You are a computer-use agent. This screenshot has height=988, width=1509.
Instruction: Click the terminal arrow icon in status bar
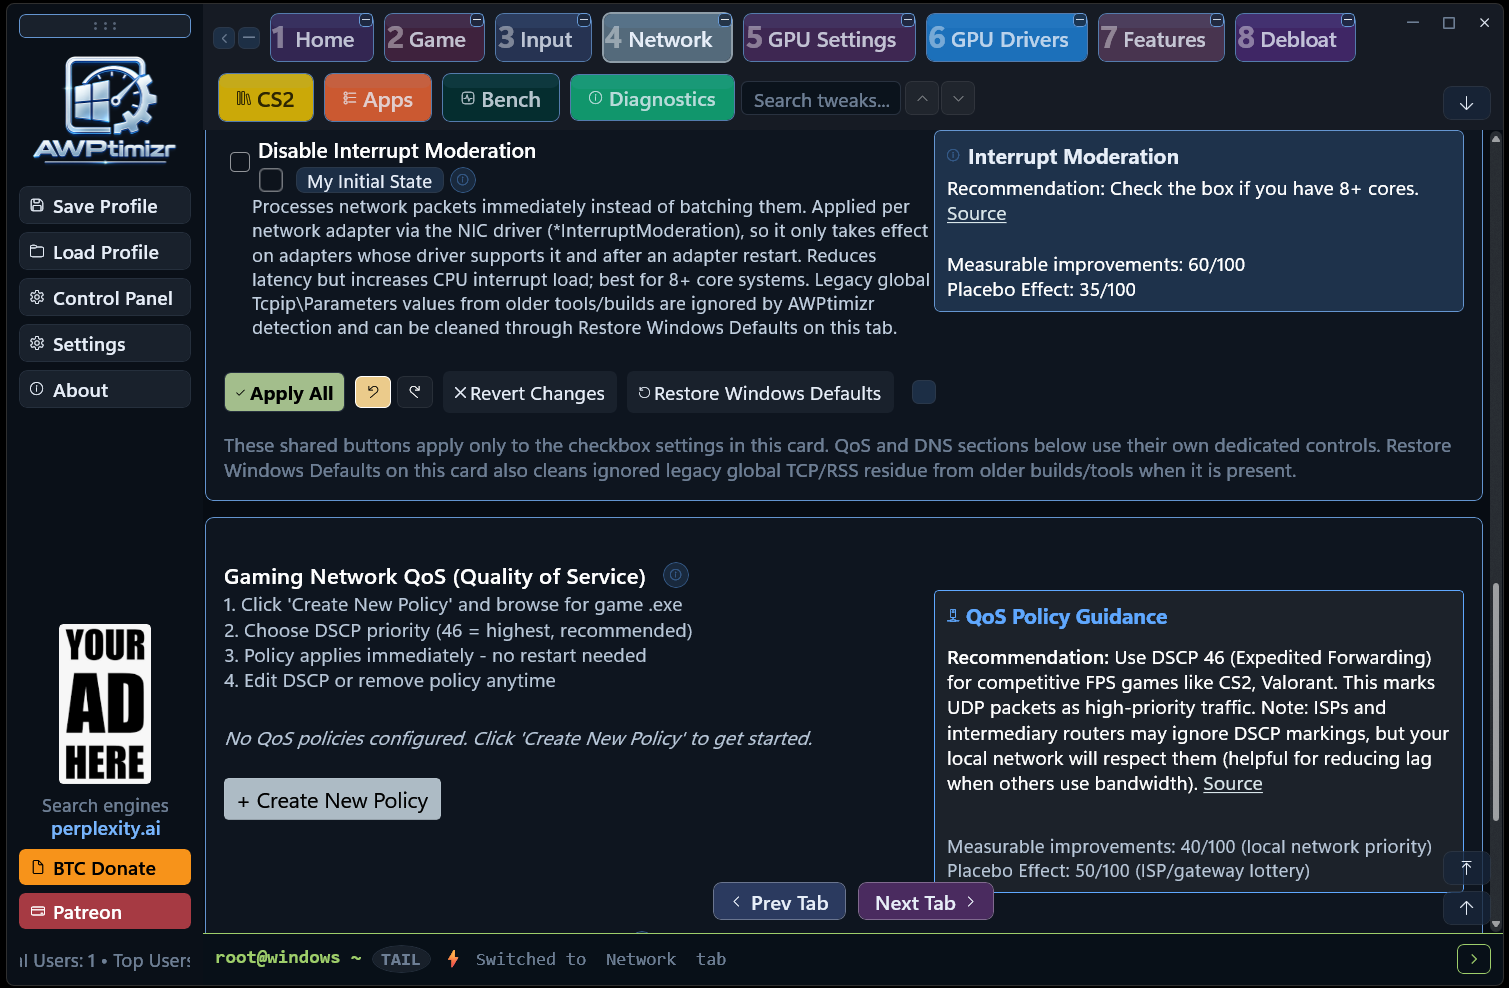[1473, 959]
